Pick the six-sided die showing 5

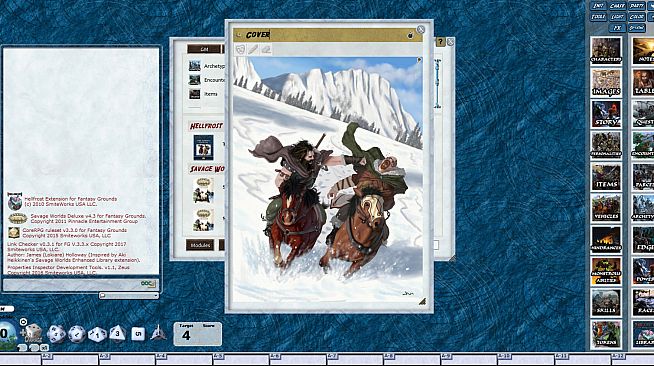coord(138,333)
